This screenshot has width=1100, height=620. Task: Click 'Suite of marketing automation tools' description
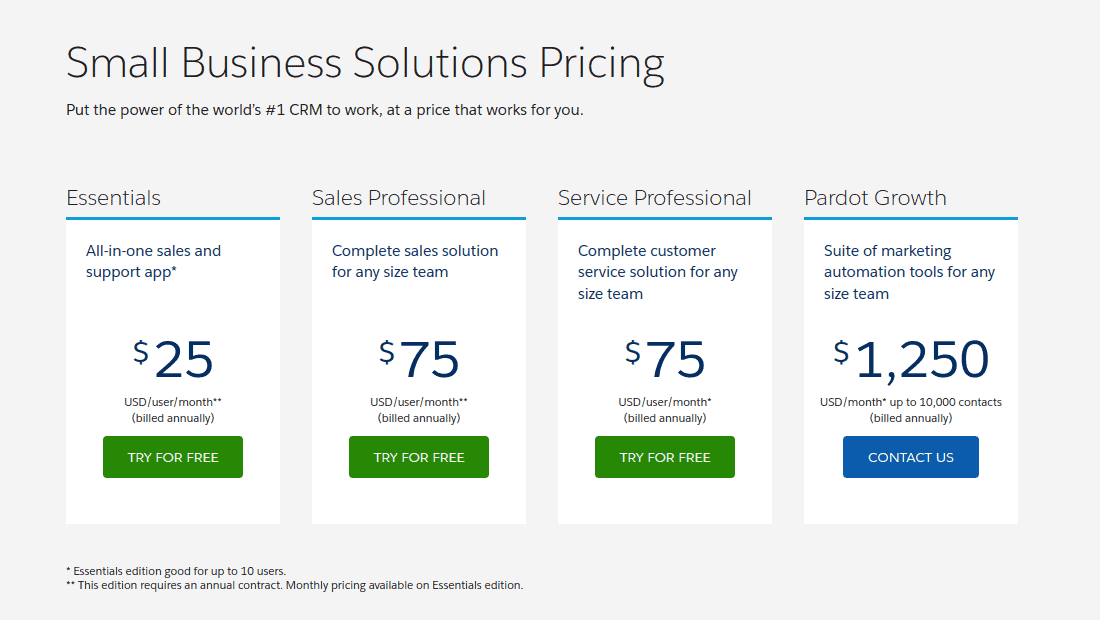(x=909, y=272)
